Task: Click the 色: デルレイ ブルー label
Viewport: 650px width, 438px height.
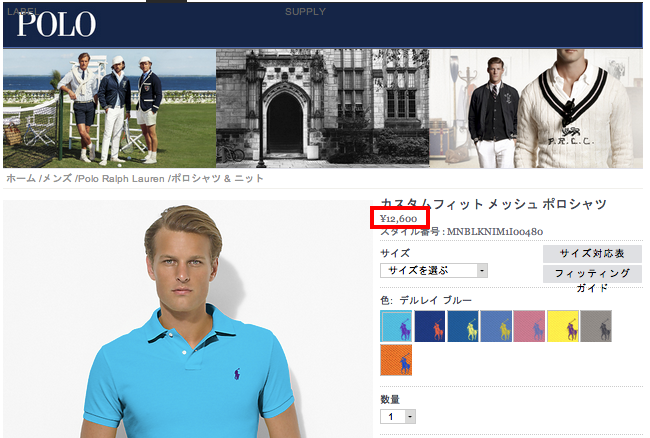Action: pyautogui.click(x=426, y=300)
